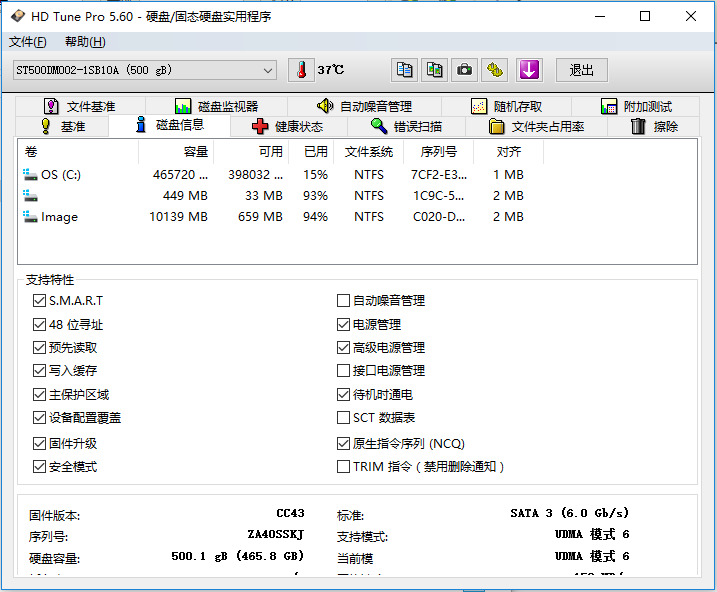Click the 文件系统 column header
This screenshot has height=592, width=717.
pos(369,152)
